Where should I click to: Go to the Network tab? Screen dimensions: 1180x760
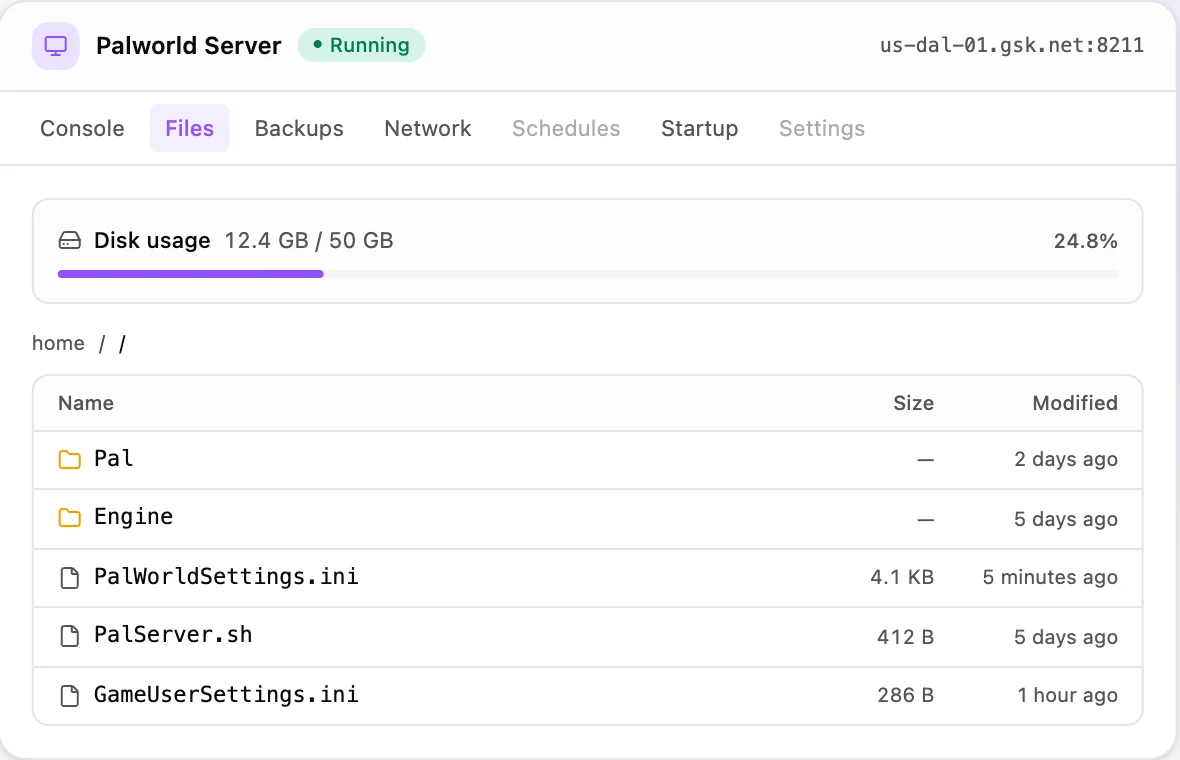(427, 128)
